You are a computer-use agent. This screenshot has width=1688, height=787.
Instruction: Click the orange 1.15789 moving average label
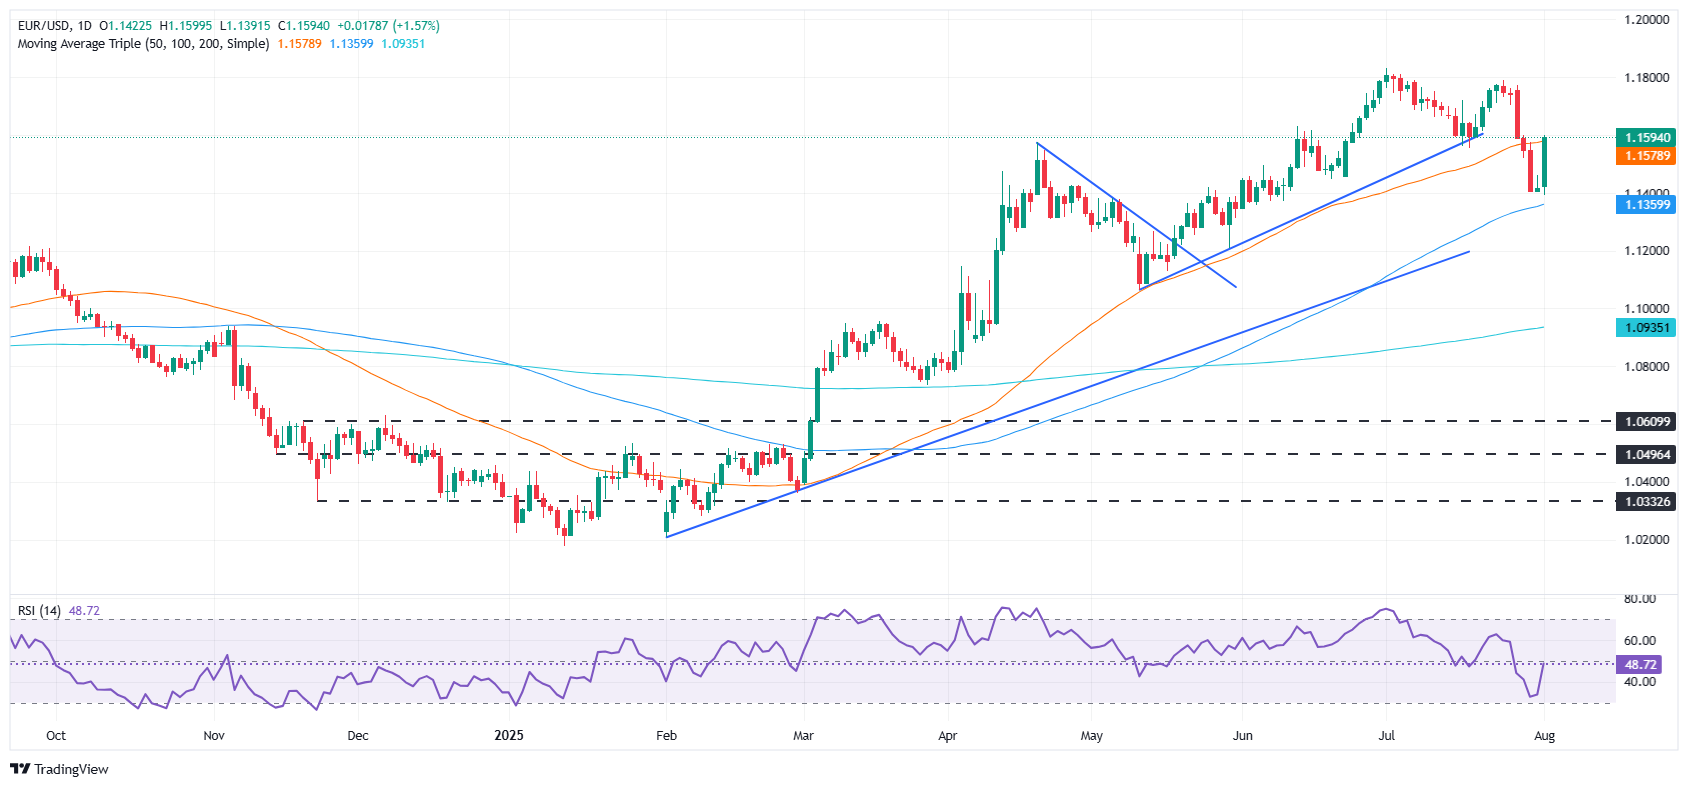(x=1647, y=156)
